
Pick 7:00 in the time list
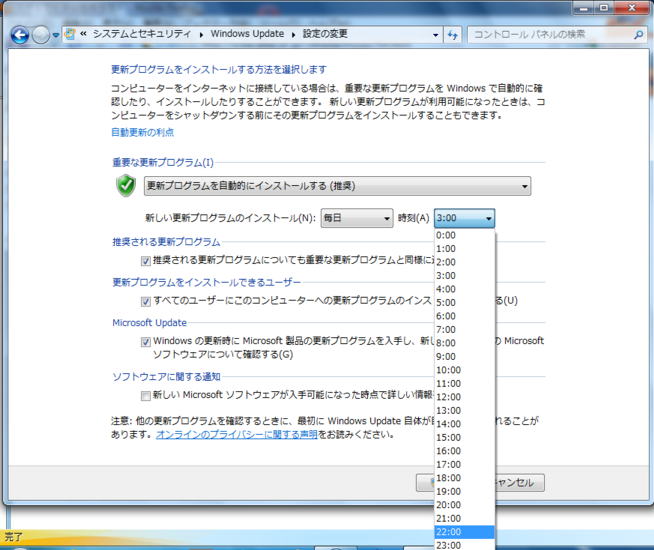[x=464, y=329]
